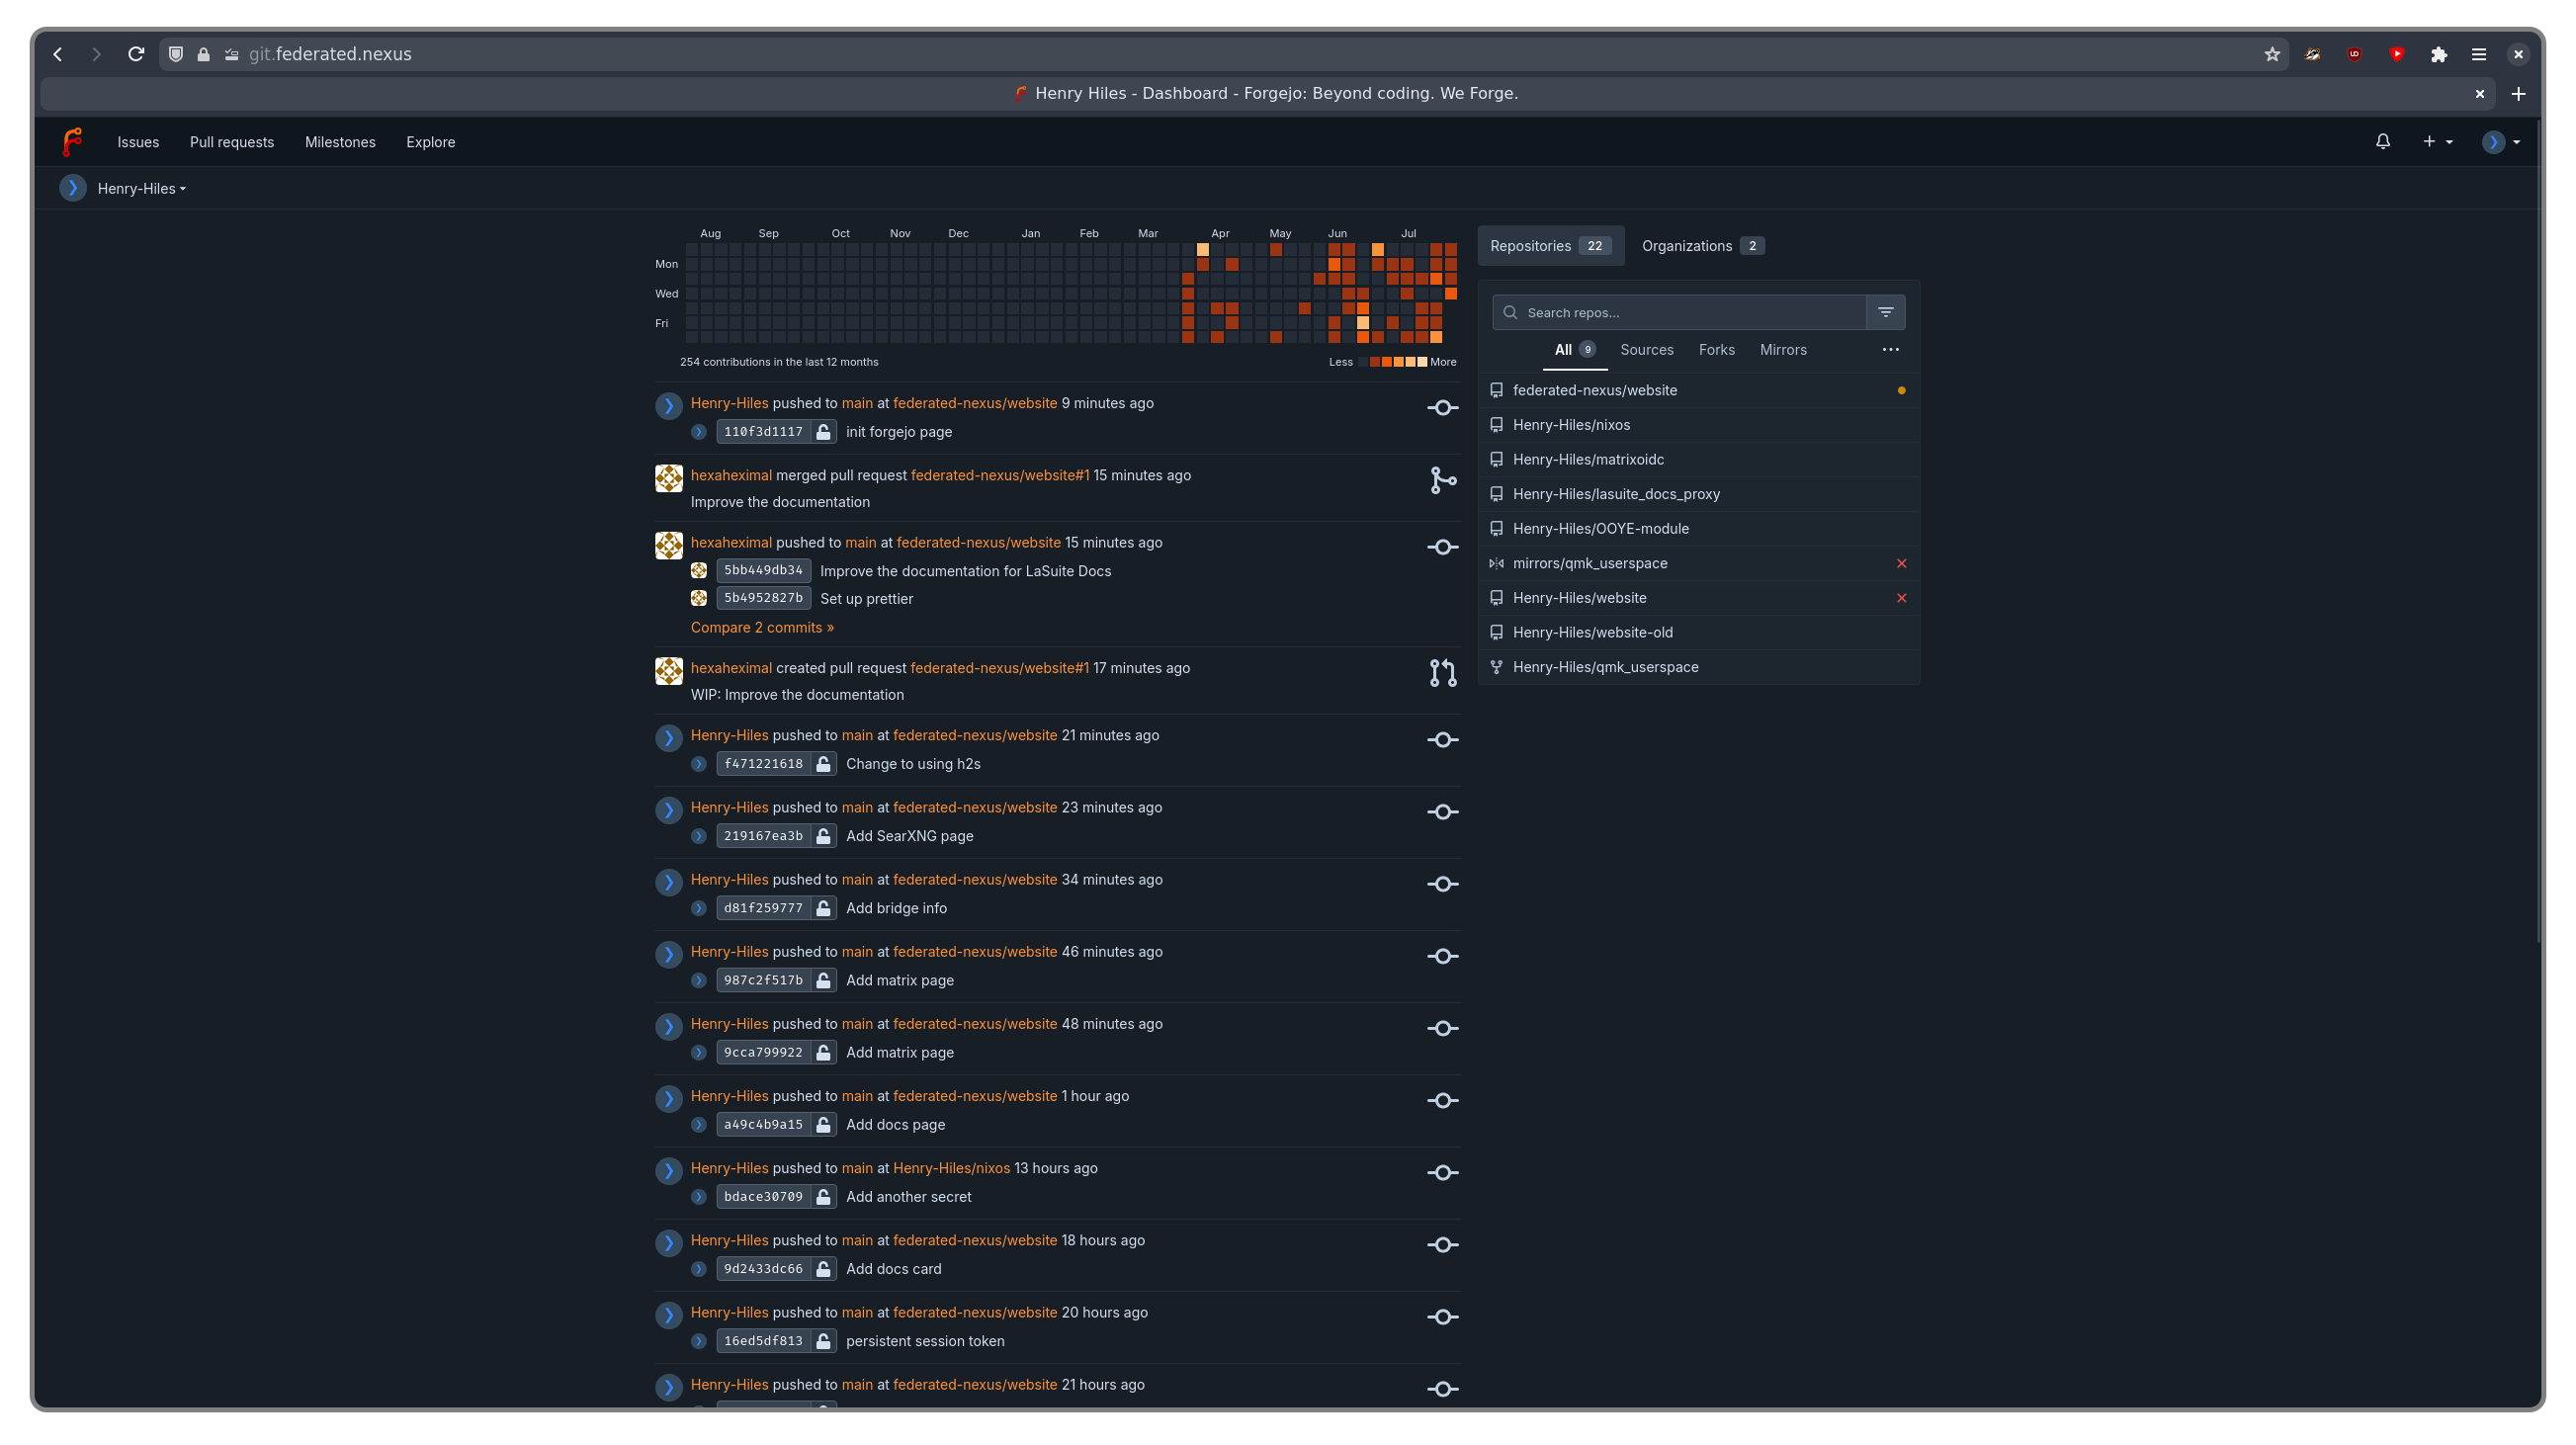Go back with the browser back arrow
2576x1445 pixels.
pyautogui.click(x=58, y=54)
